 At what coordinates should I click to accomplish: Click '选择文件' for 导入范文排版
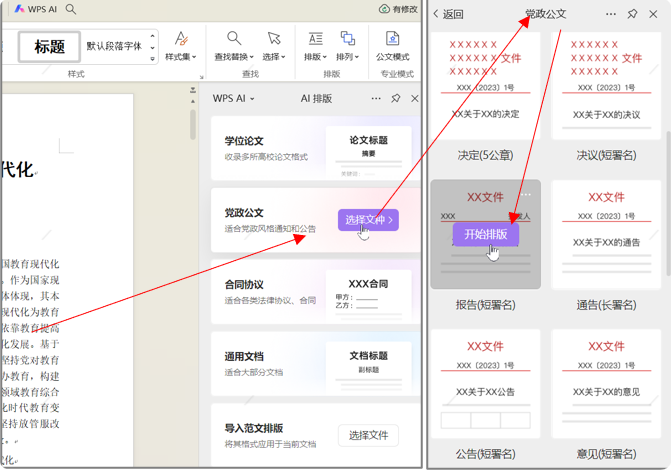click(368, 435)
